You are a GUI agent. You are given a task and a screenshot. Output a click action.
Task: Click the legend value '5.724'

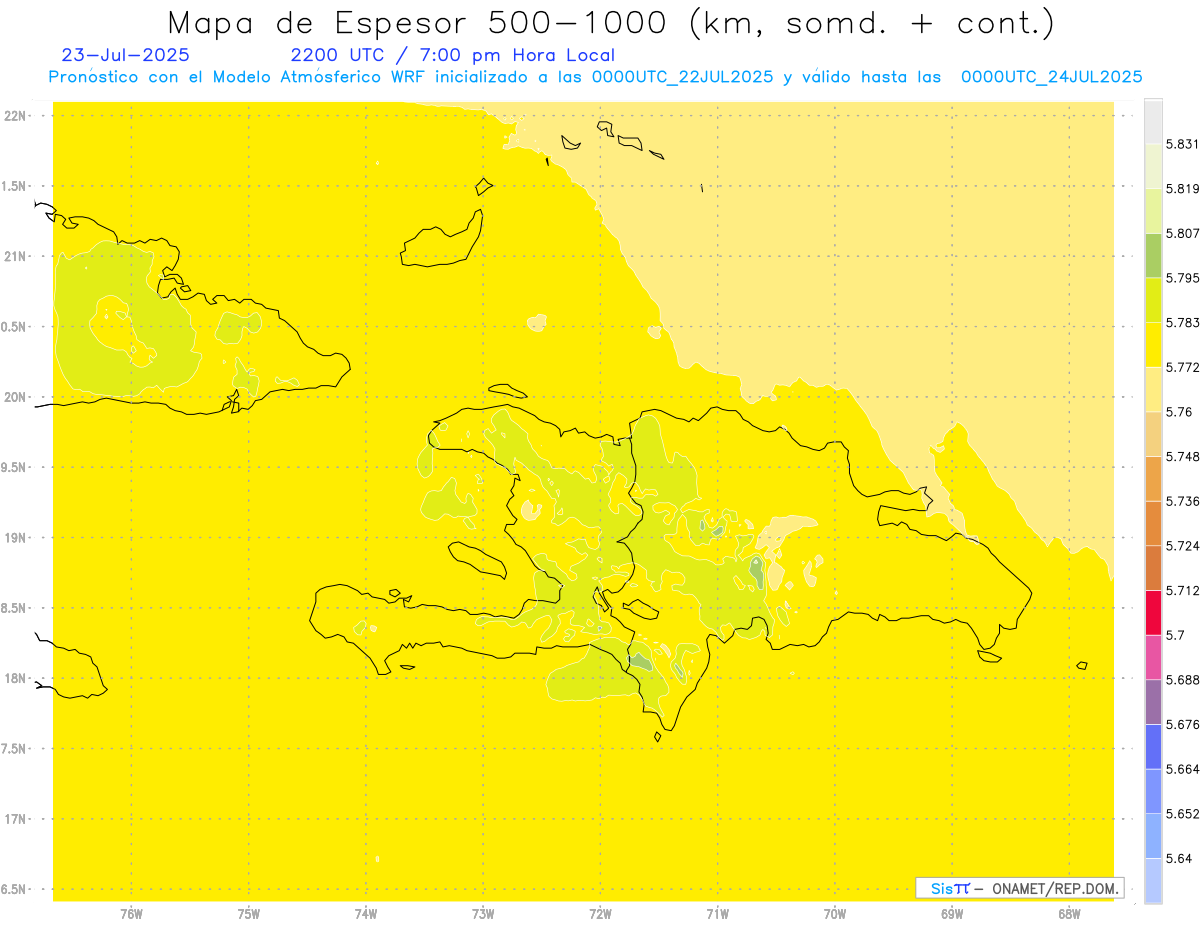(1183, 546)
